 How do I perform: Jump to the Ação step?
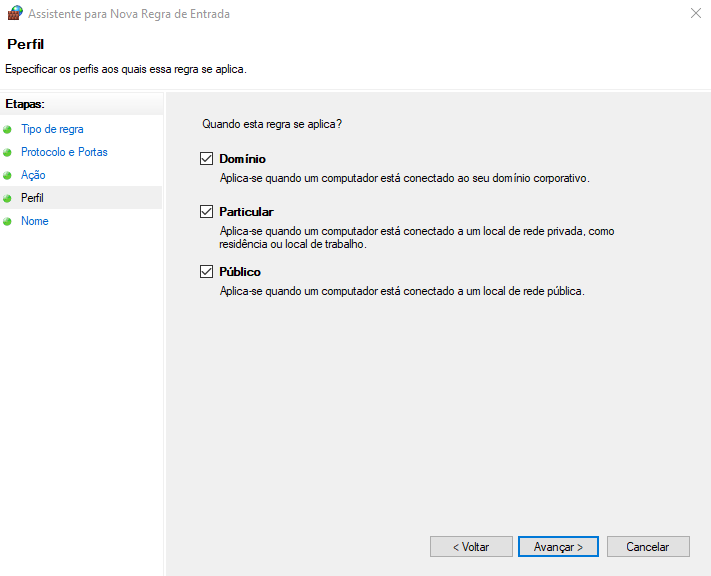coord(33,176)
